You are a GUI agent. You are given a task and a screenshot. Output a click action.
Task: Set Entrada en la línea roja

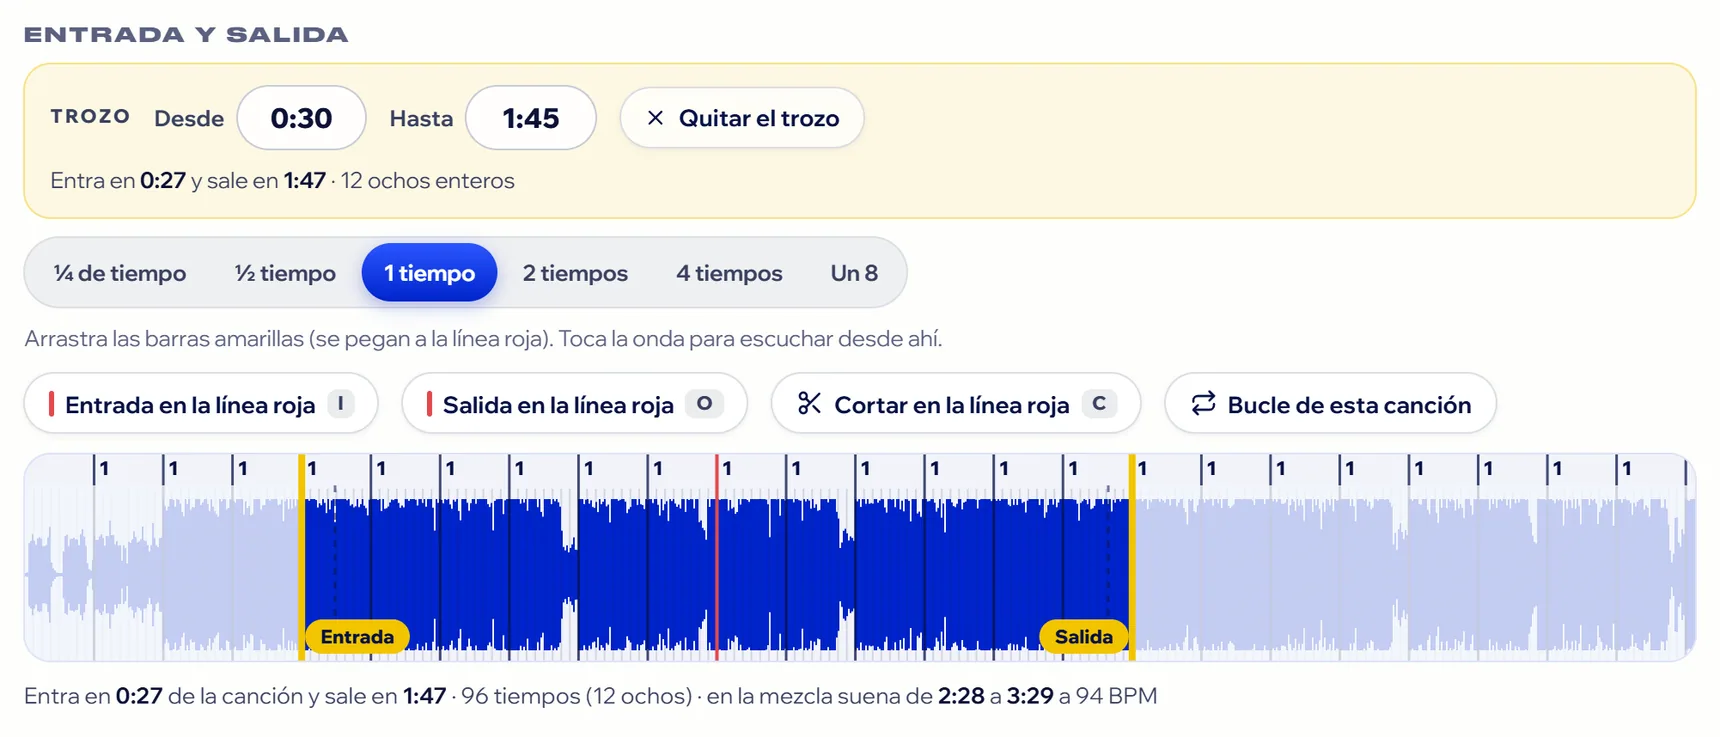(x=201, y=404)
